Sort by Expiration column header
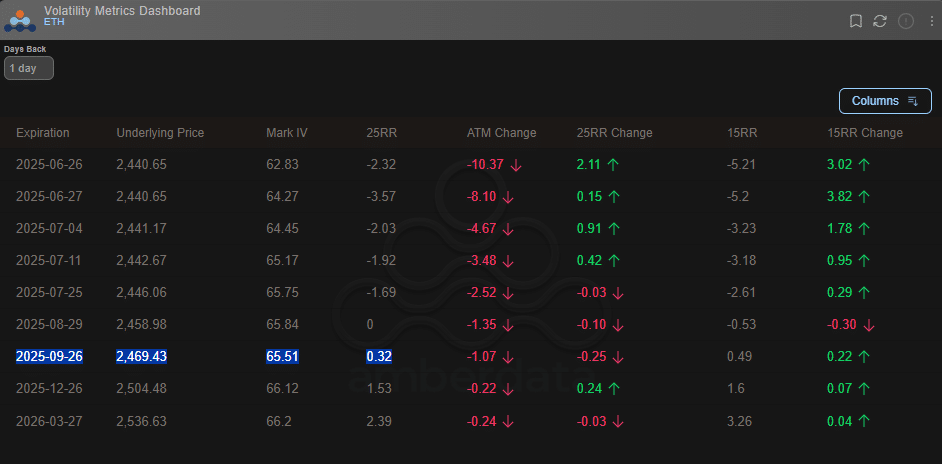This screenshot has height=464, width=942. tap(43, 133)
